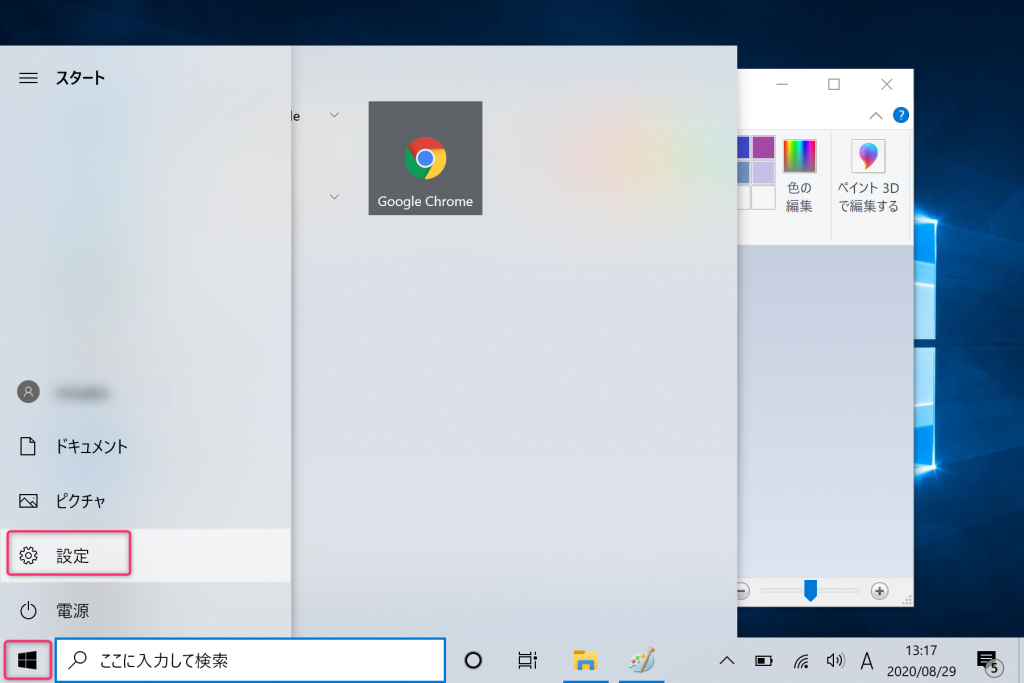Screen dimensions: 1024x683
Task: Open the Windows Start button
Action: click(x=27, y=660)
